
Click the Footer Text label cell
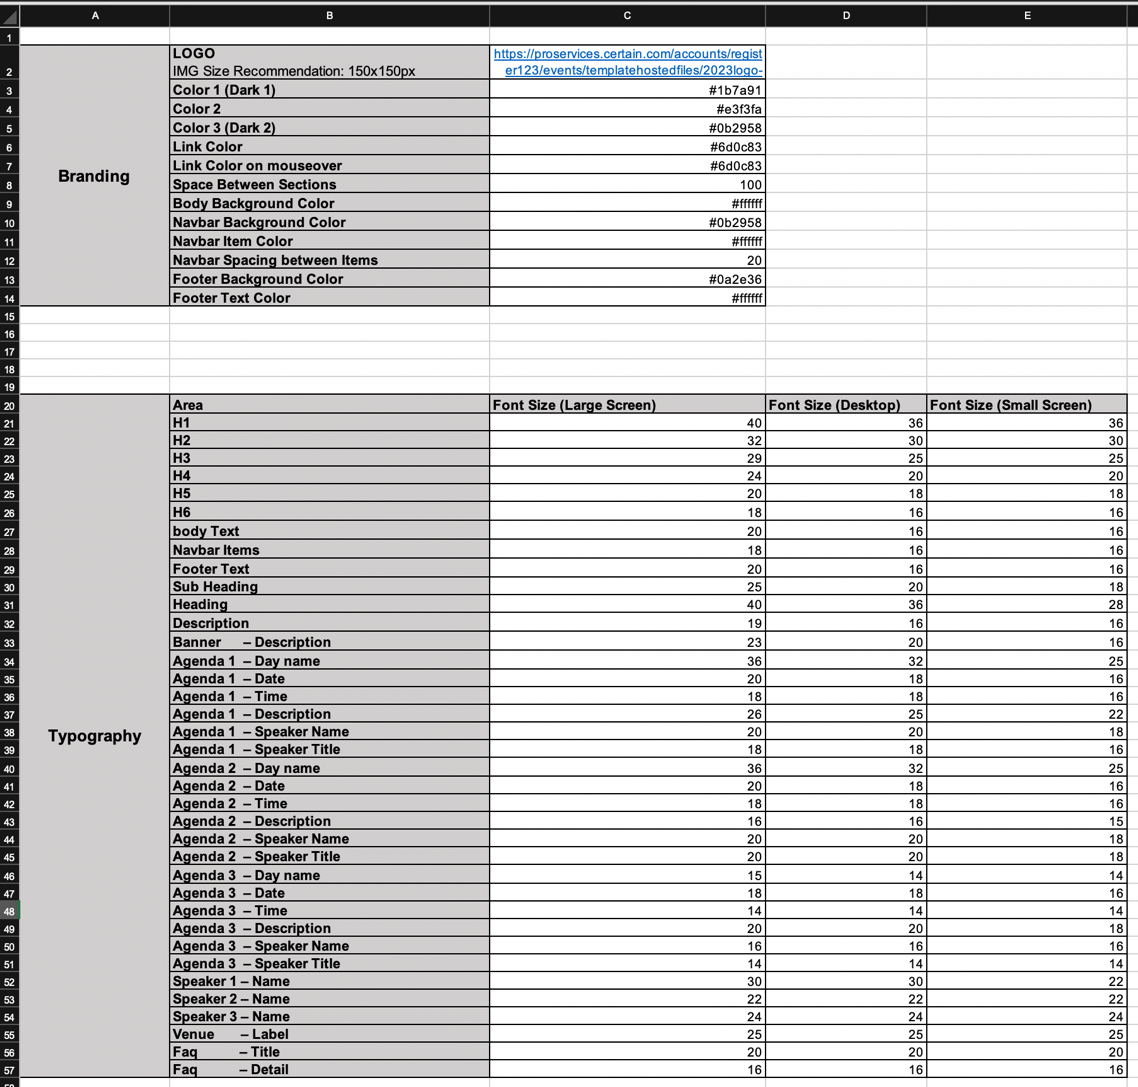329,569
